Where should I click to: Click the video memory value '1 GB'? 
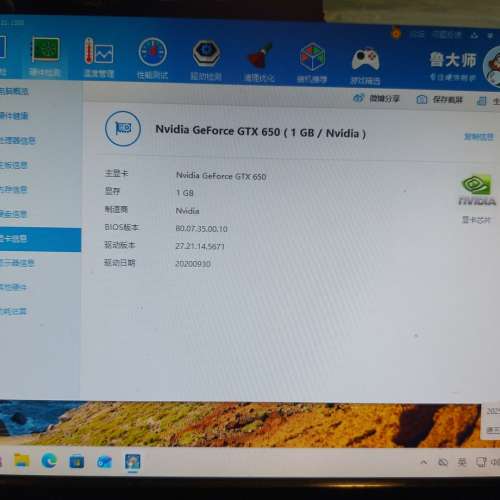185,193
